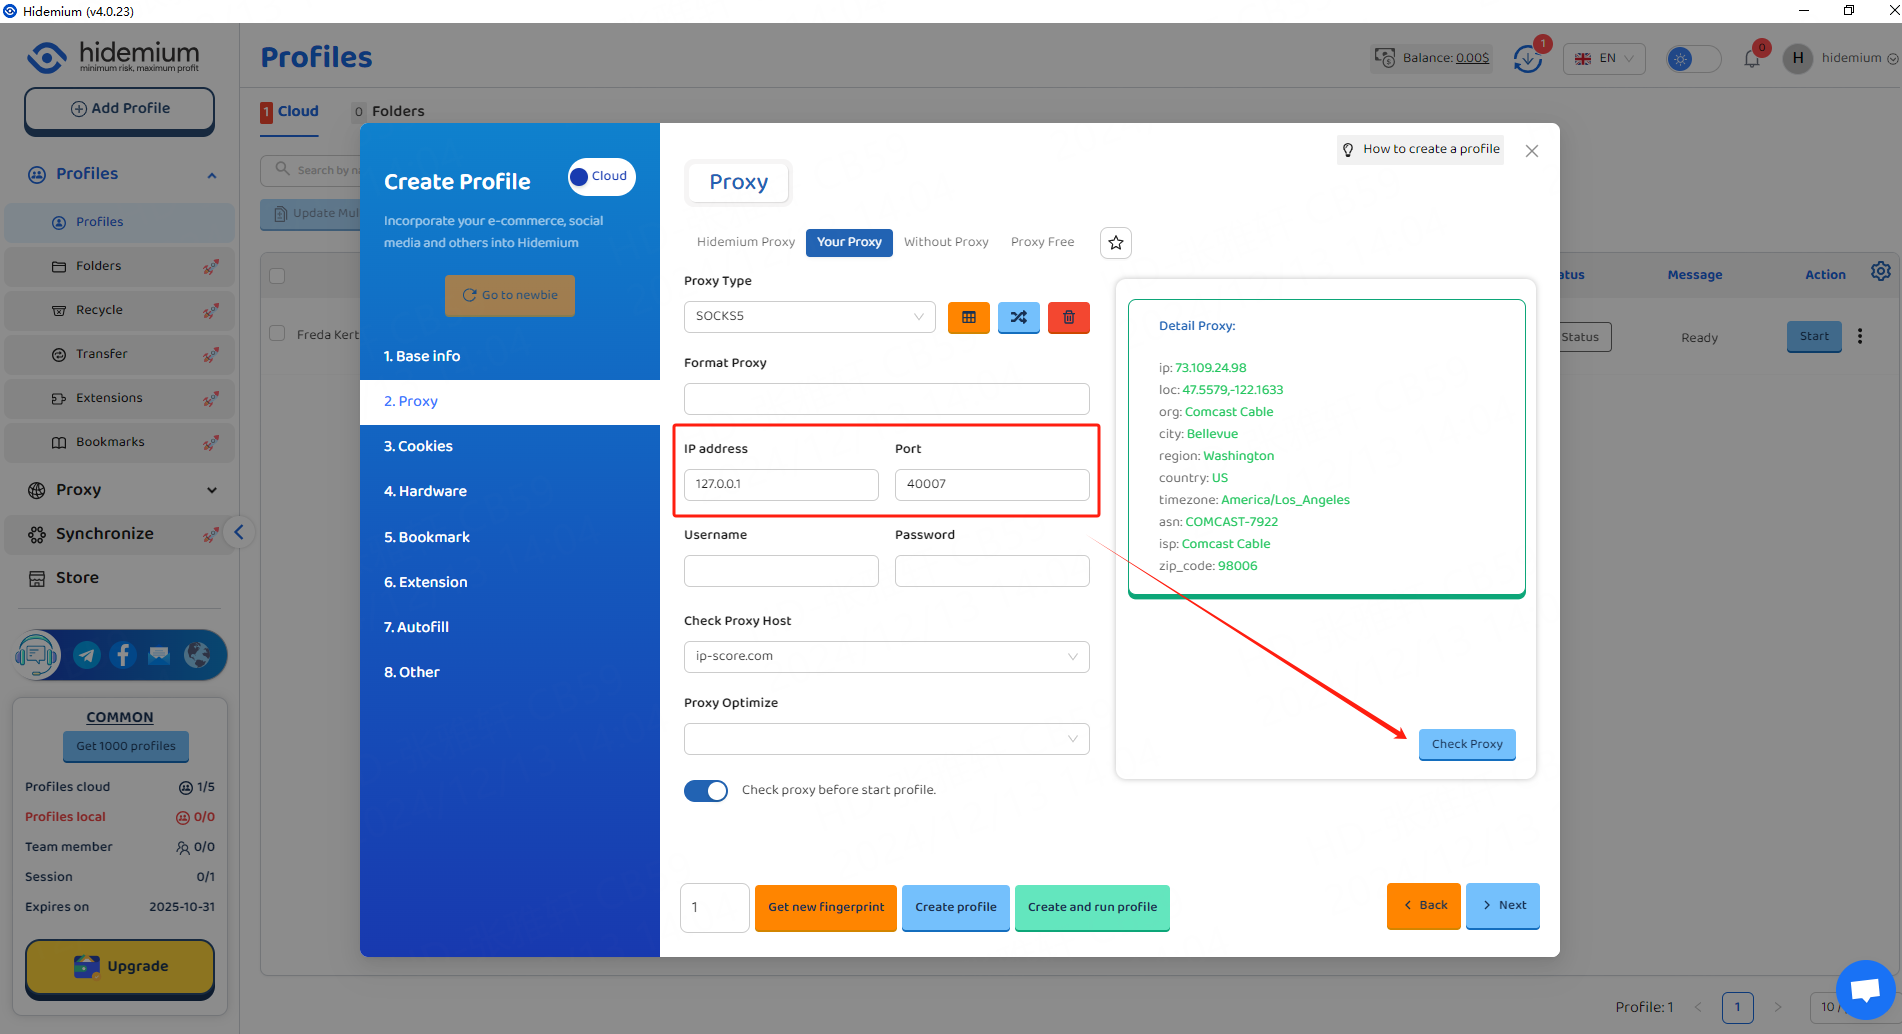
Task: Click the Telegram support icon
Action: (x=87, y=655)
